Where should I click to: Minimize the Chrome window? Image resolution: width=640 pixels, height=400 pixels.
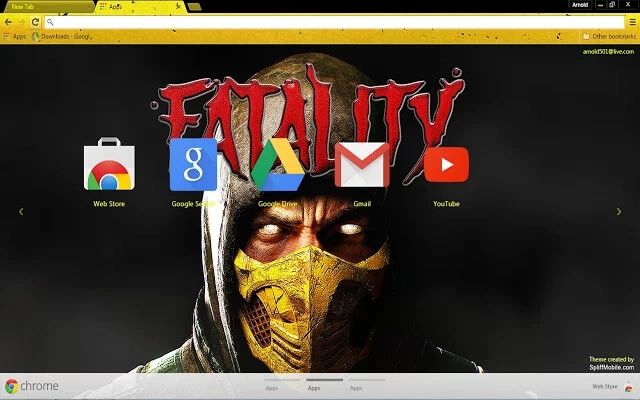pos(600,5)
